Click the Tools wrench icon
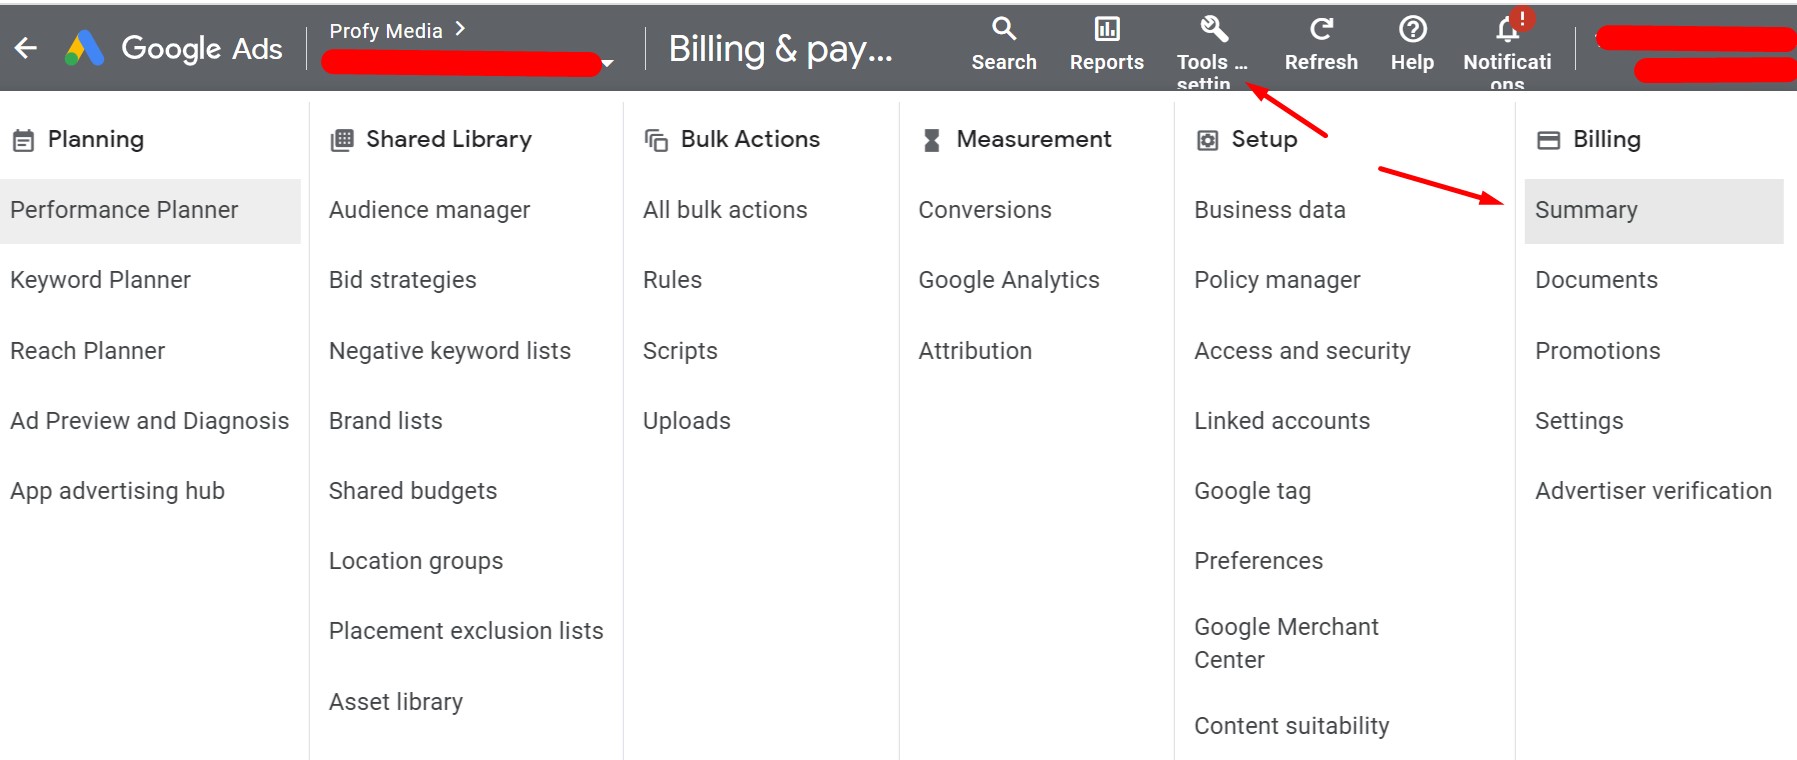The width and height of the screenshot is (1797, 760). coord(1213,29)
